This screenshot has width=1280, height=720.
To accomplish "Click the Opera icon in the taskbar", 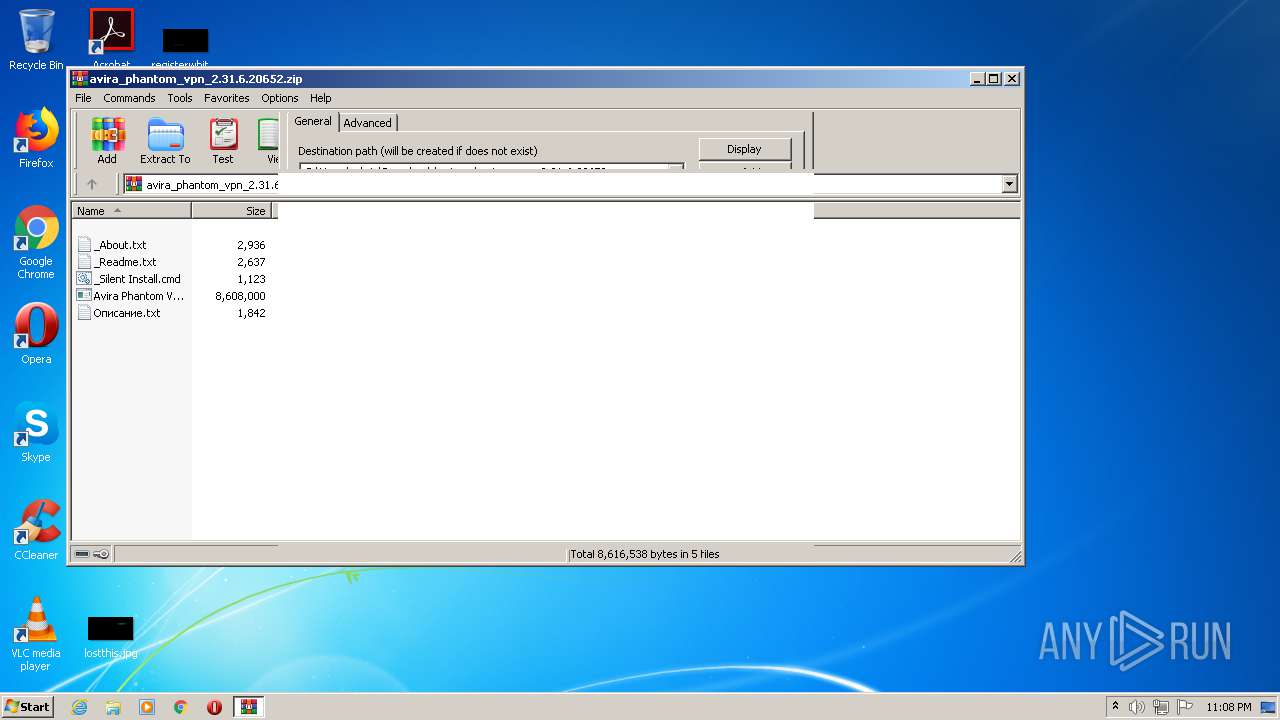I will [x=214, y=707].
